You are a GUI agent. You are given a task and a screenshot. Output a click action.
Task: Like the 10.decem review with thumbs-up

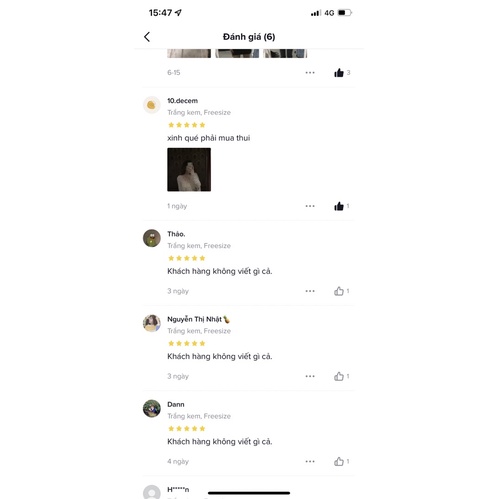[x=339, y=206]
